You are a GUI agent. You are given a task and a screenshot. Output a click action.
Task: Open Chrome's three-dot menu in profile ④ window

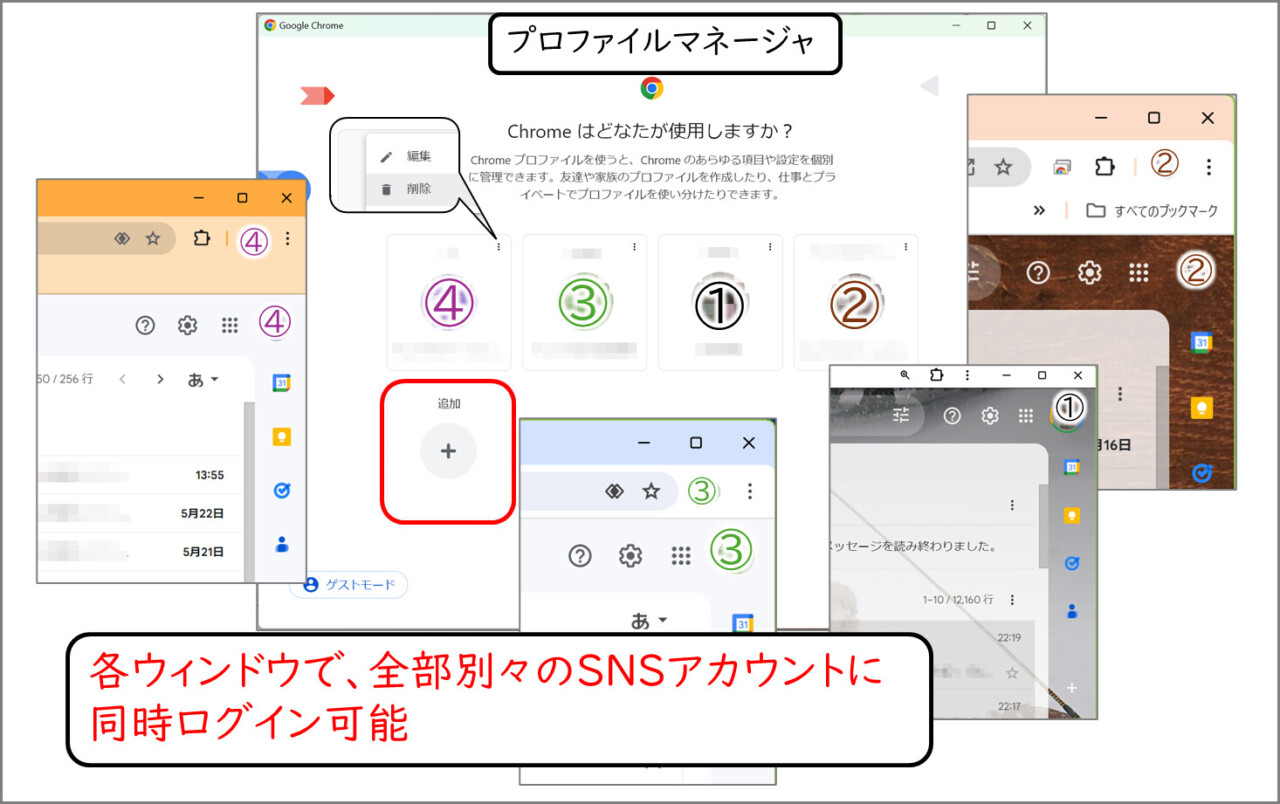click(x=288, y=239)
